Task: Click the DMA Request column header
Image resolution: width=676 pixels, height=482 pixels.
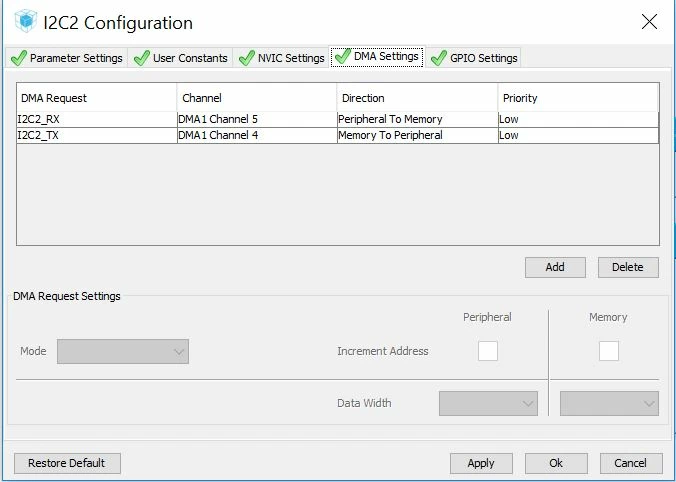Action: (x=97, y=98)
